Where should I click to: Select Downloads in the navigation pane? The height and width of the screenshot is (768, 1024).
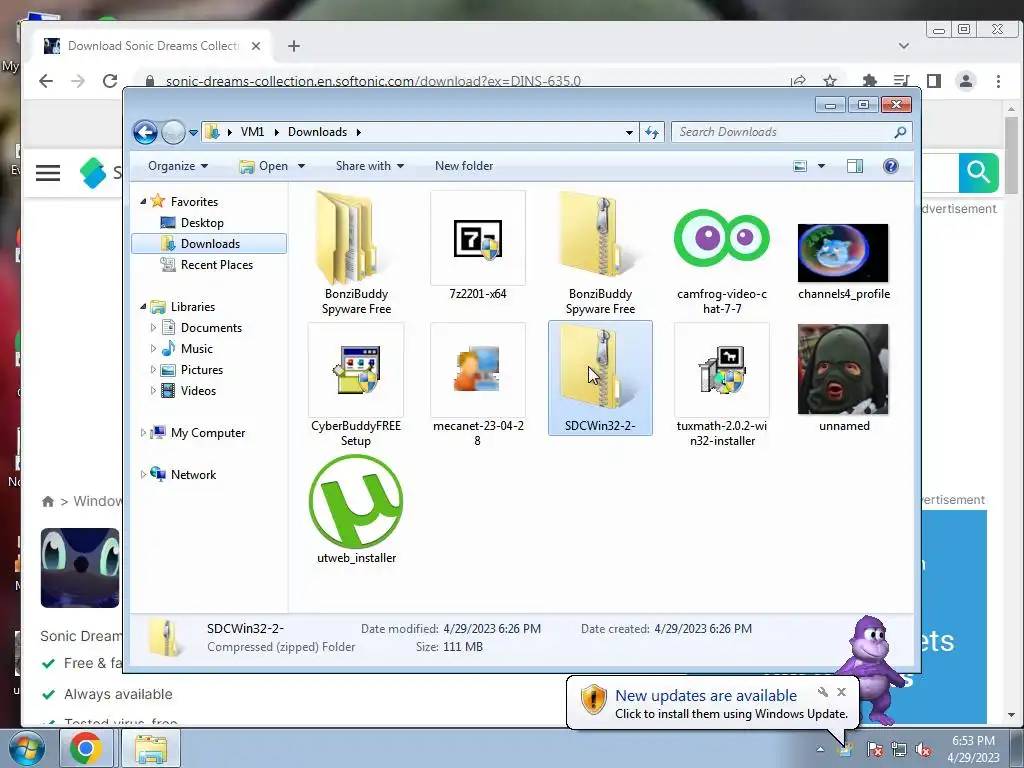[x=209, y=244]
